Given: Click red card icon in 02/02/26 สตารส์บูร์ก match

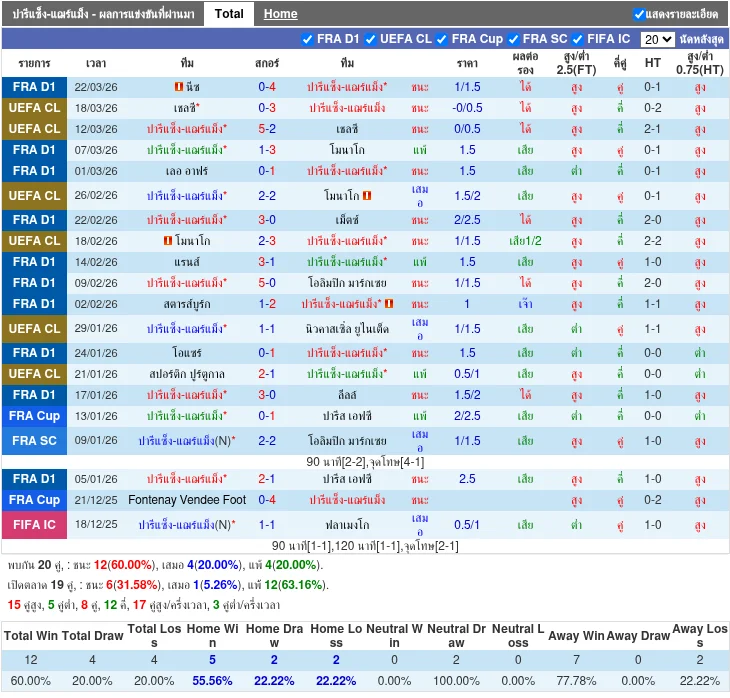Looking at the screenshot, I should pos(389,304).
